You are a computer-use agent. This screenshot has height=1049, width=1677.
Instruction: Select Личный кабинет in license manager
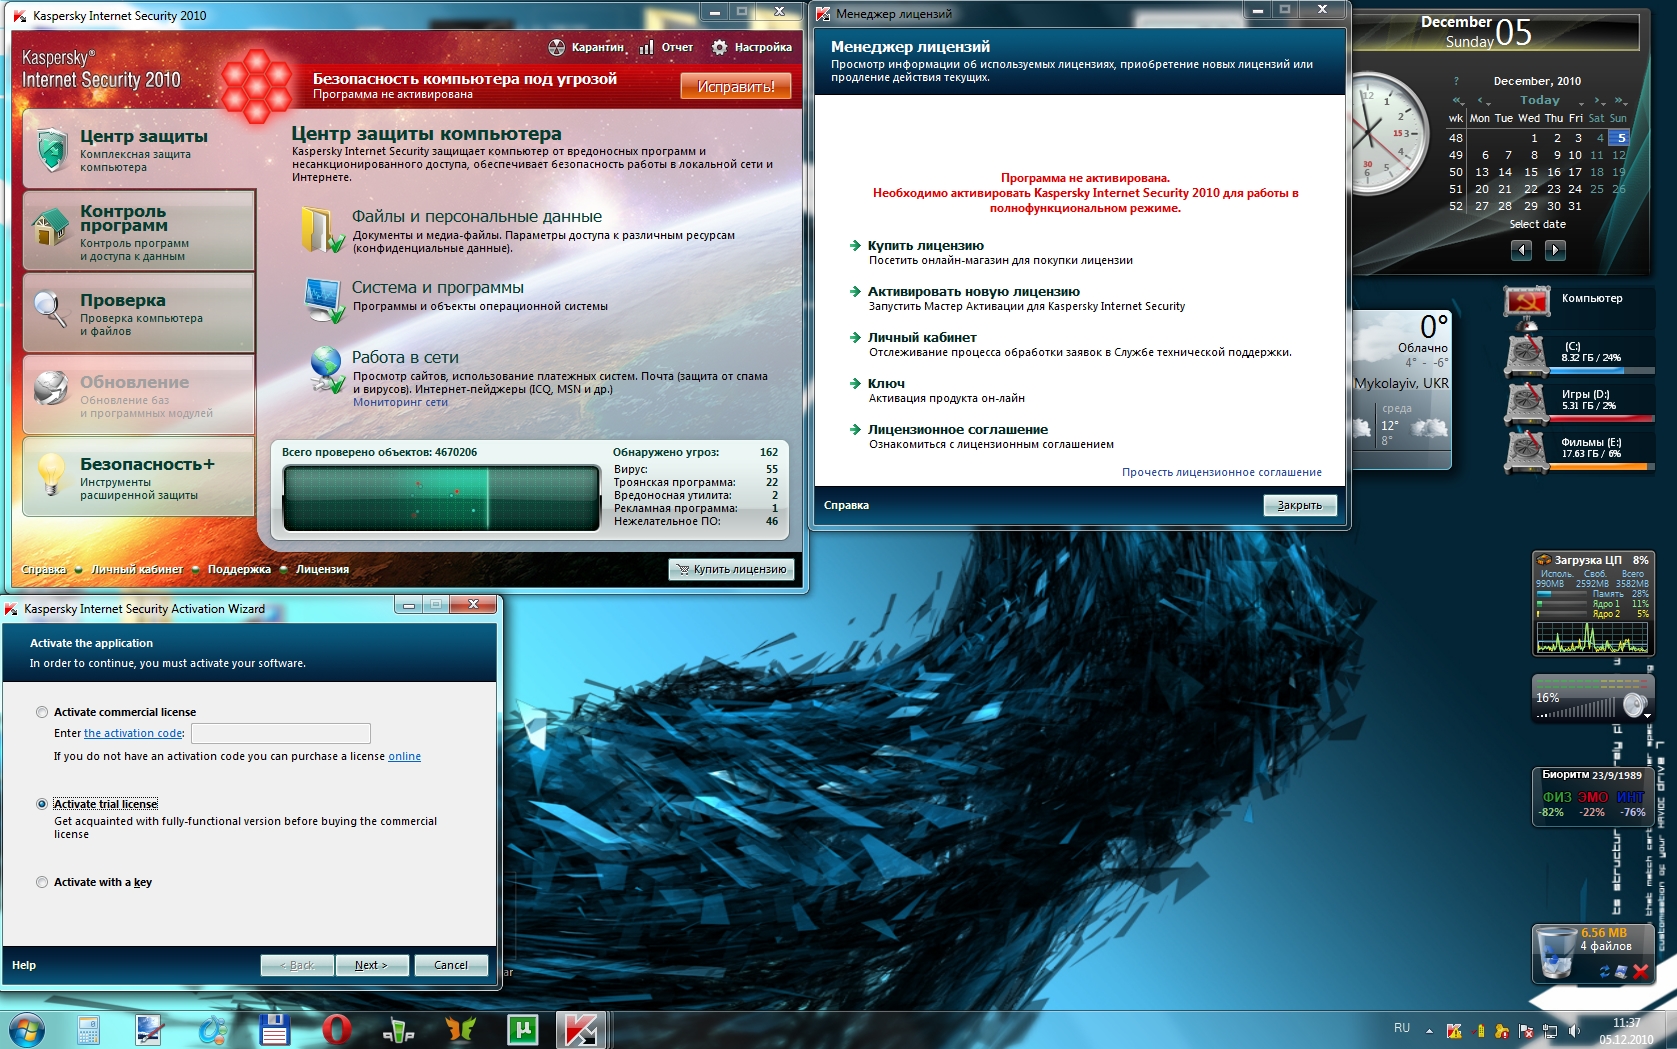point(922,337)
